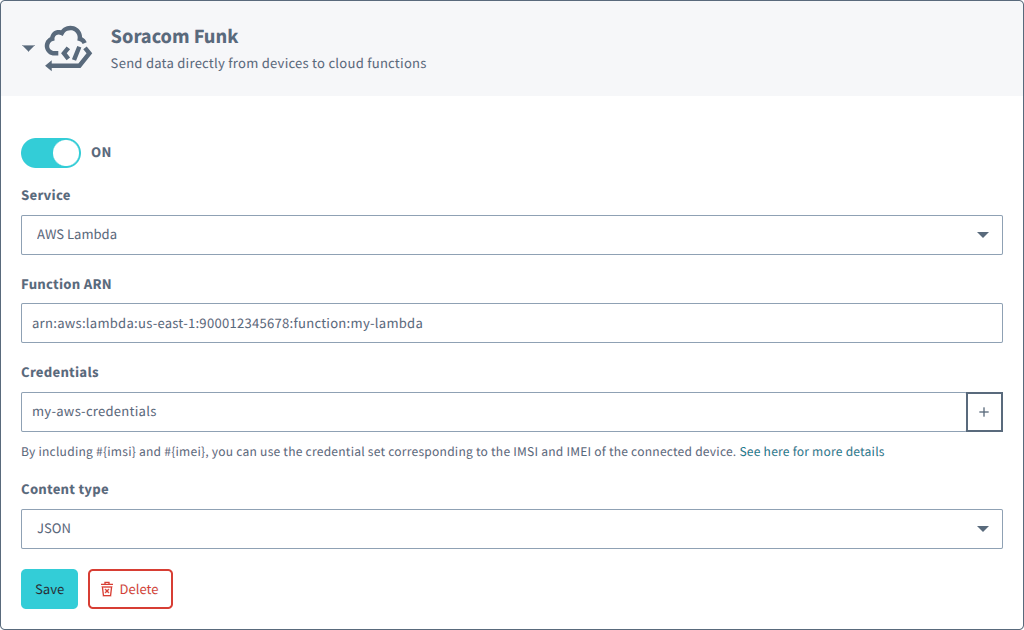Enable the teal on/off slider control
The height and width of the screenshot is (630, 1024).
pyautogui.click(x=50, y=152)
